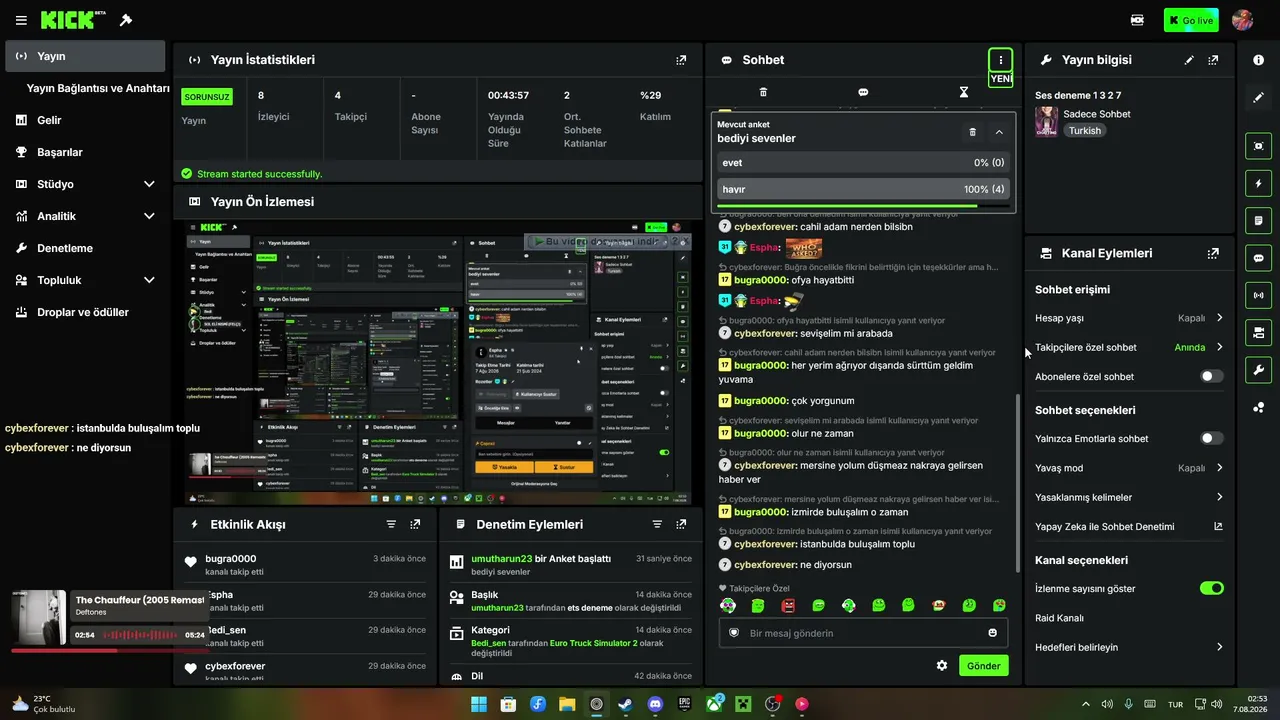Open Yayın Bağlantısı ve Anahtarı page
Viewport: 1280px width, 720px height.
click(98, 88)
